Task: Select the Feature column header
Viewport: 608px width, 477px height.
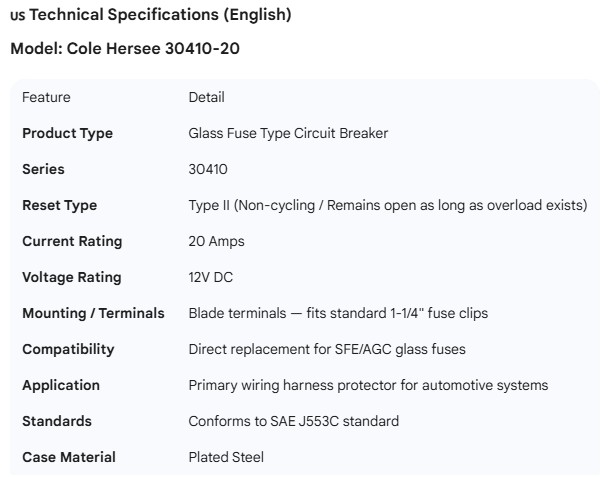Action: click(46, 97)
